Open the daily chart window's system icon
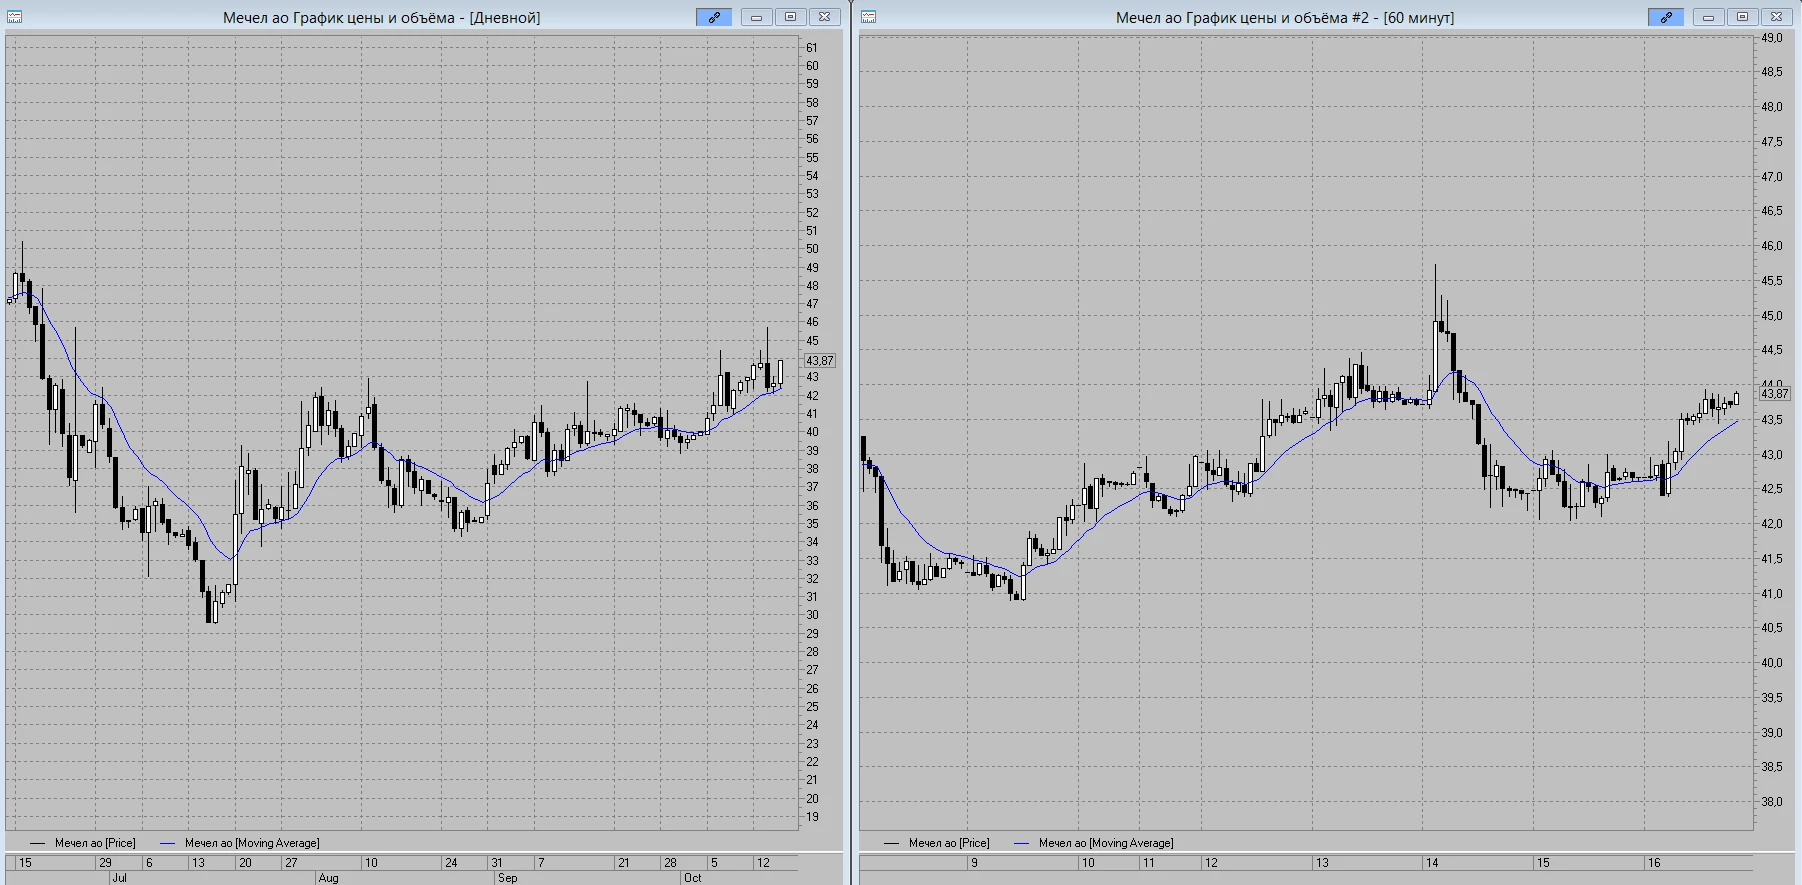The width and height of the screenshot is (1802, 885). (x=15, y=17)
